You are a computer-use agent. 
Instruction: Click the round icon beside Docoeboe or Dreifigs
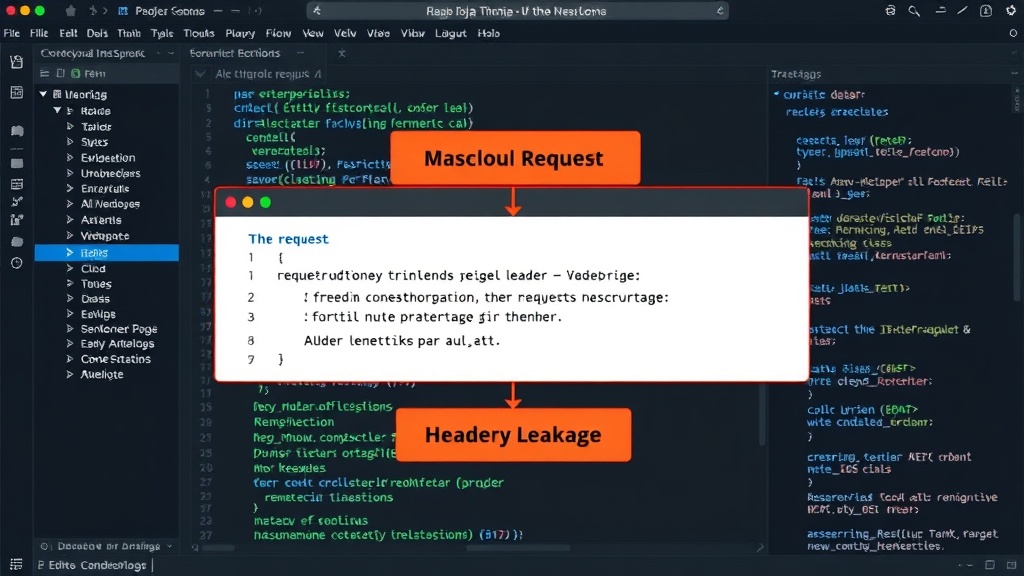click(44, 546)
